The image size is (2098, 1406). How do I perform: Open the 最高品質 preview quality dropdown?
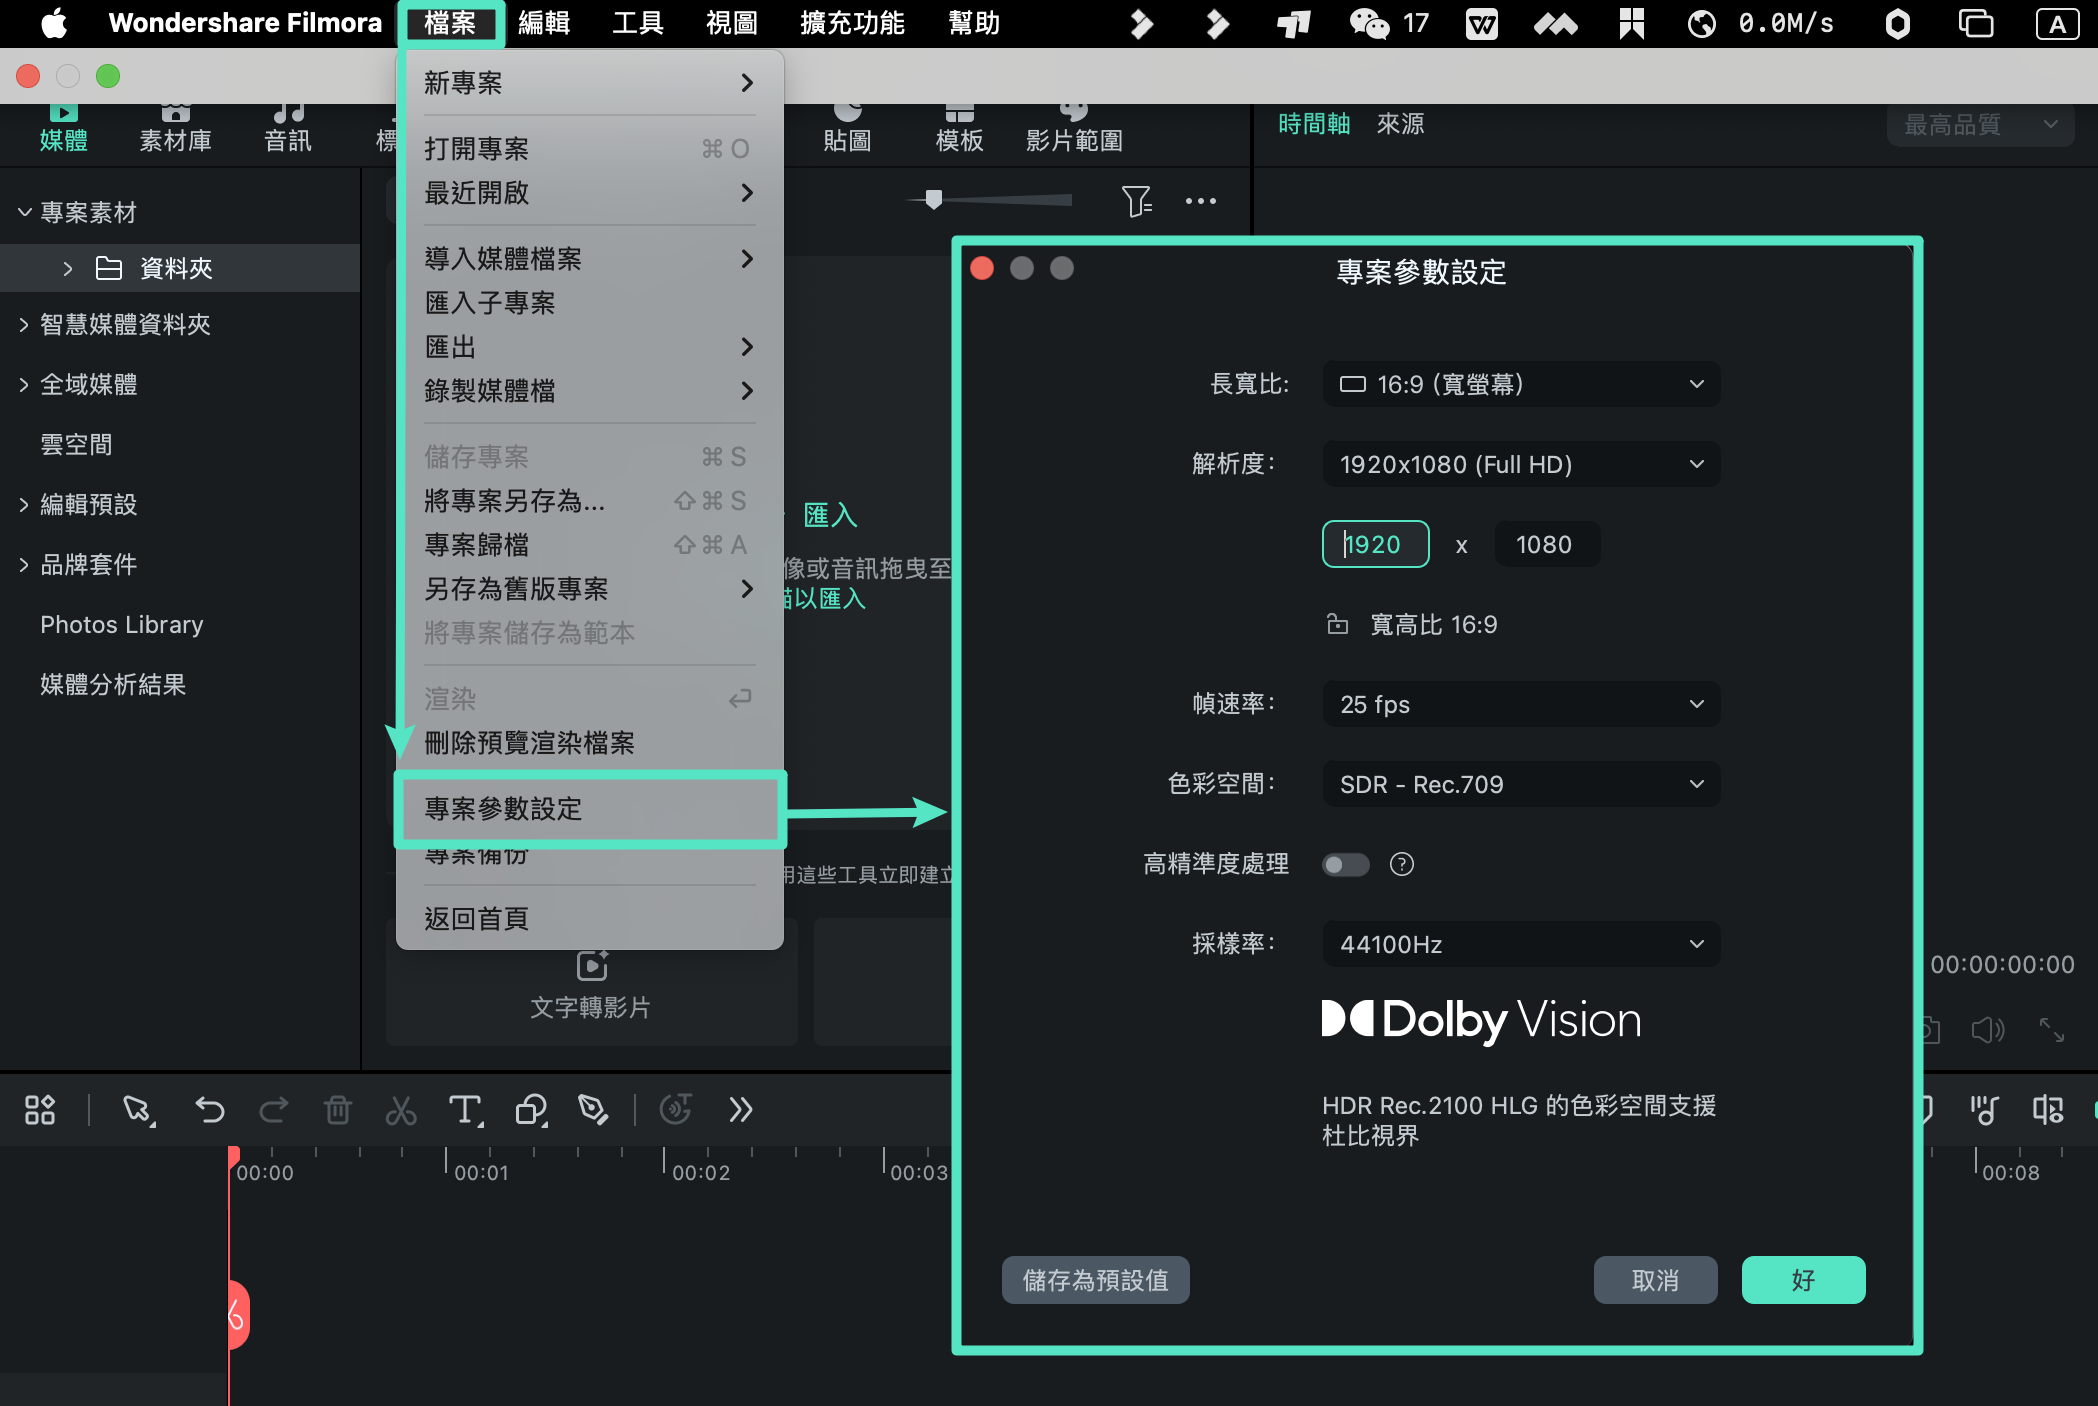pos(1980,125)
